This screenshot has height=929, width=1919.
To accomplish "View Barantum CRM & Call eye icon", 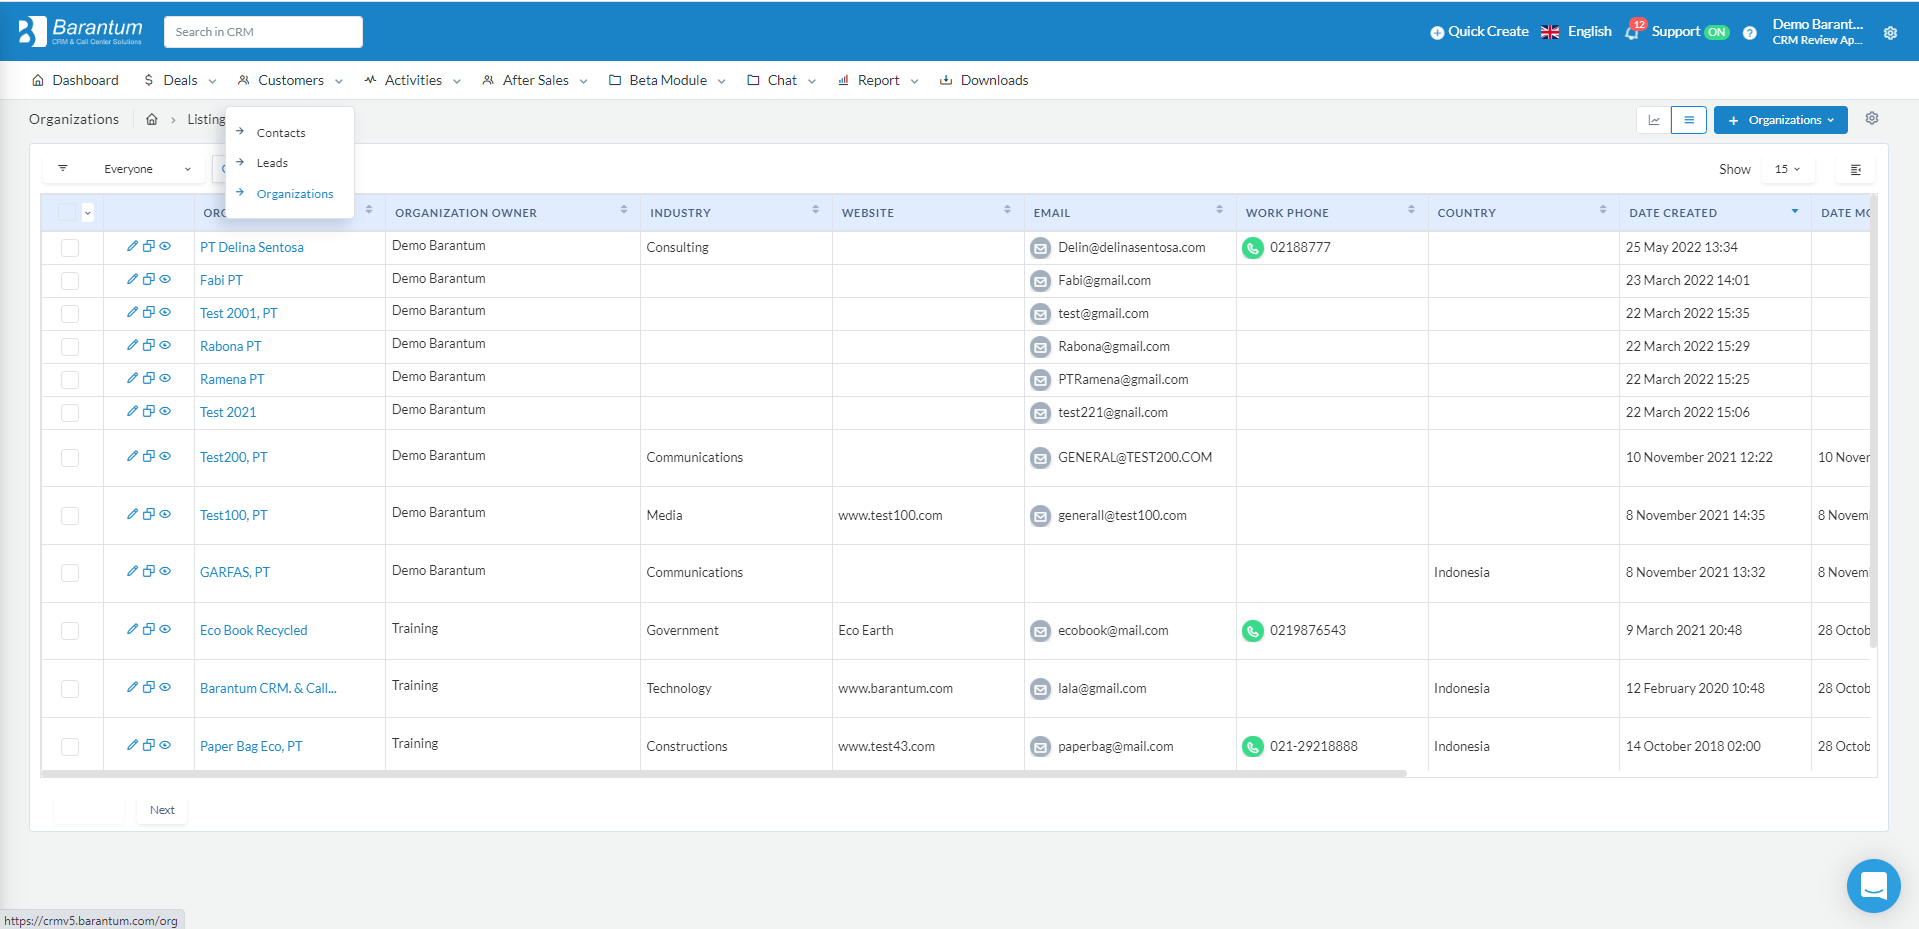I will 166,687.
